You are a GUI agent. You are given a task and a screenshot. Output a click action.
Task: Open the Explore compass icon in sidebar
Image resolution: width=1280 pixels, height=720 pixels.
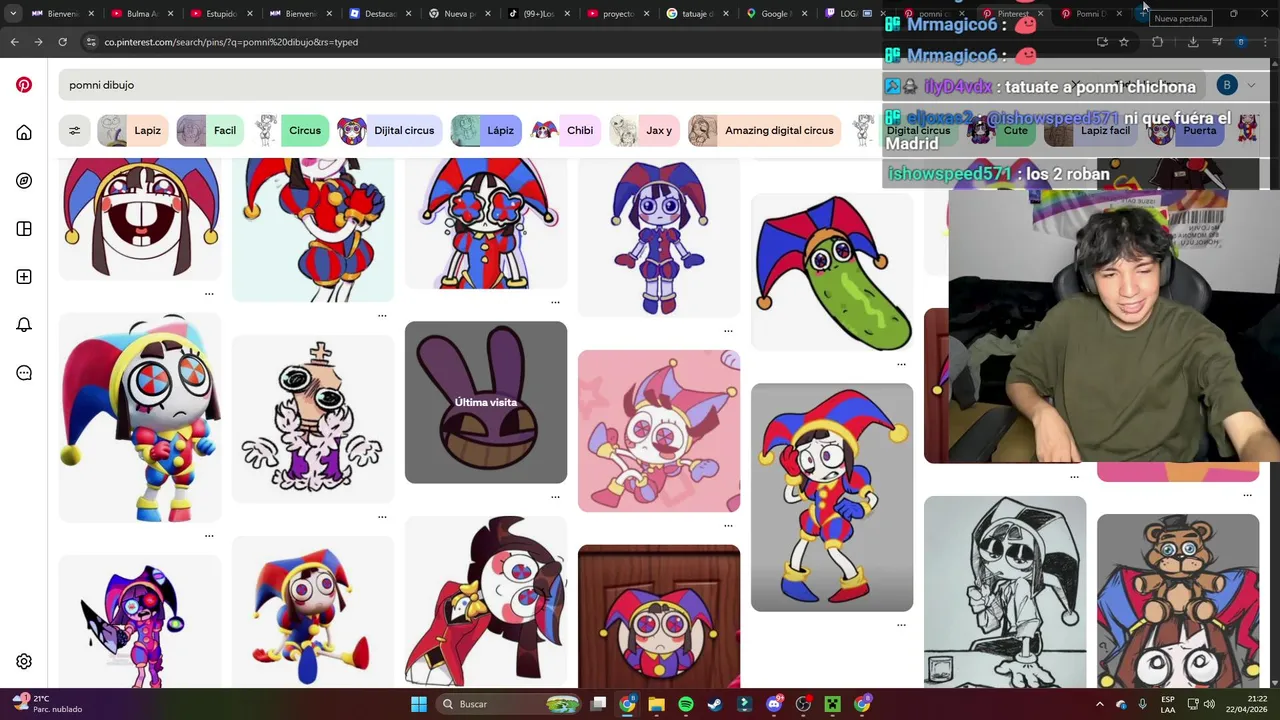pyautogui.click(x=24, y=181)
